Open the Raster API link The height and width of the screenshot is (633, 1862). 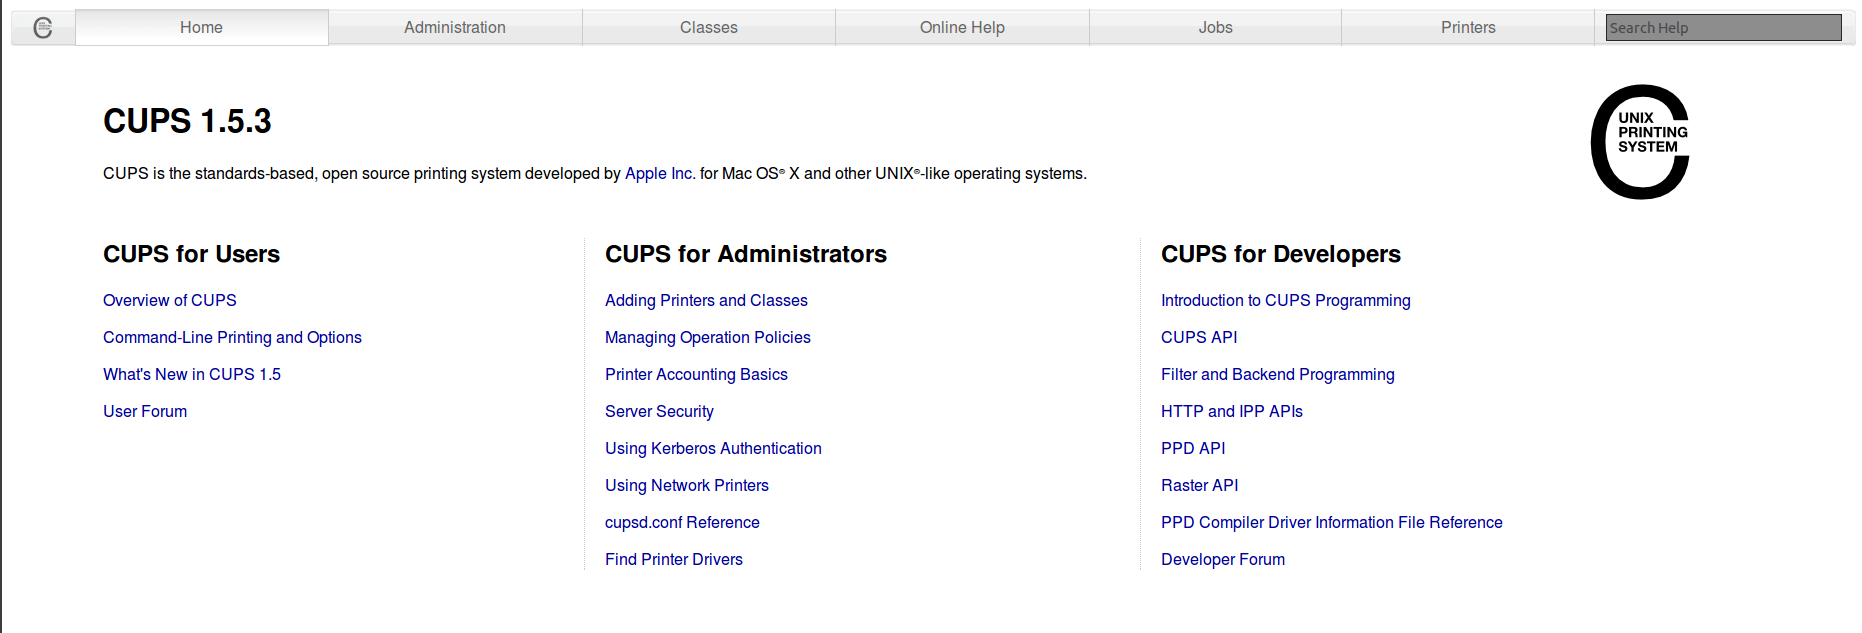(x=1200, y=486)
